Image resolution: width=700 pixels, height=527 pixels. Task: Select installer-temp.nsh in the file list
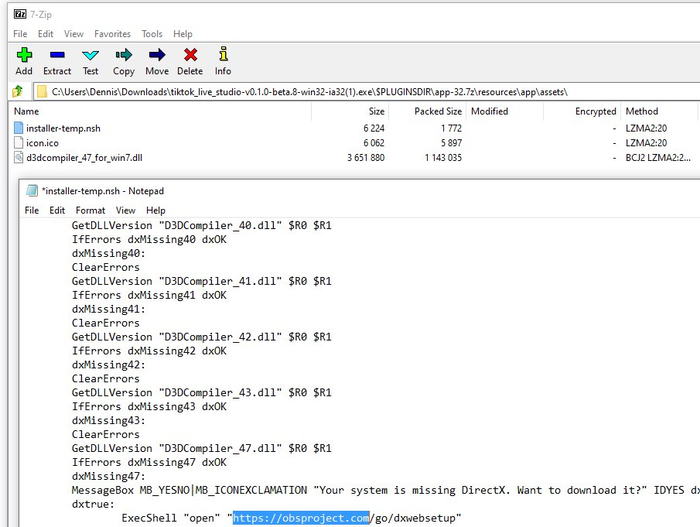pyautogui.click(x=63, y=128)
